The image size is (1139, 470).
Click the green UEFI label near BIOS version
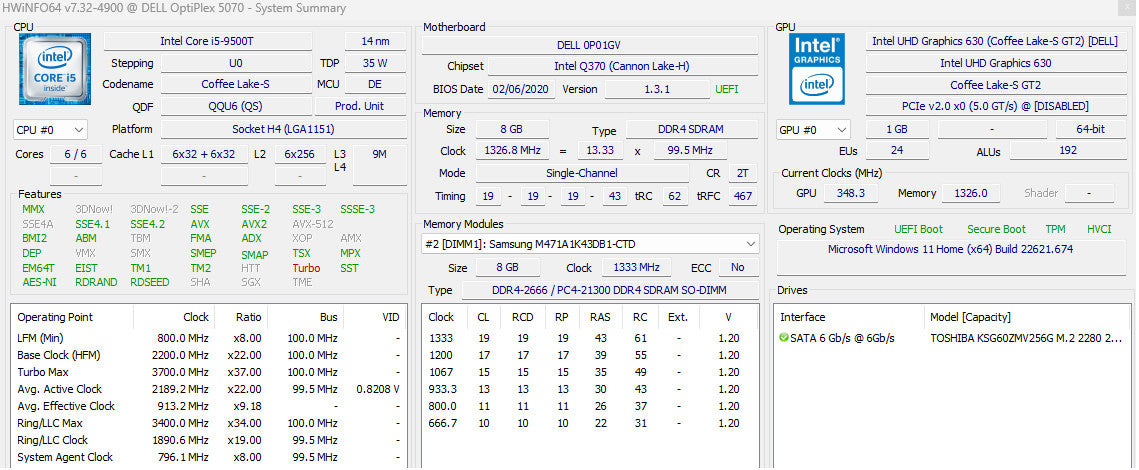point(727,89)
